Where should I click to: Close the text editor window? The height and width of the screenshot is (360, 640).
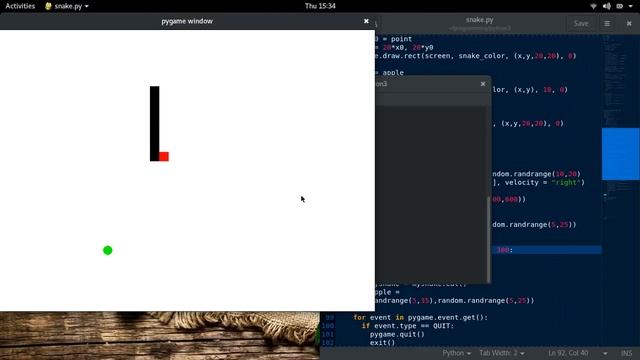click(x=629, y=24)
